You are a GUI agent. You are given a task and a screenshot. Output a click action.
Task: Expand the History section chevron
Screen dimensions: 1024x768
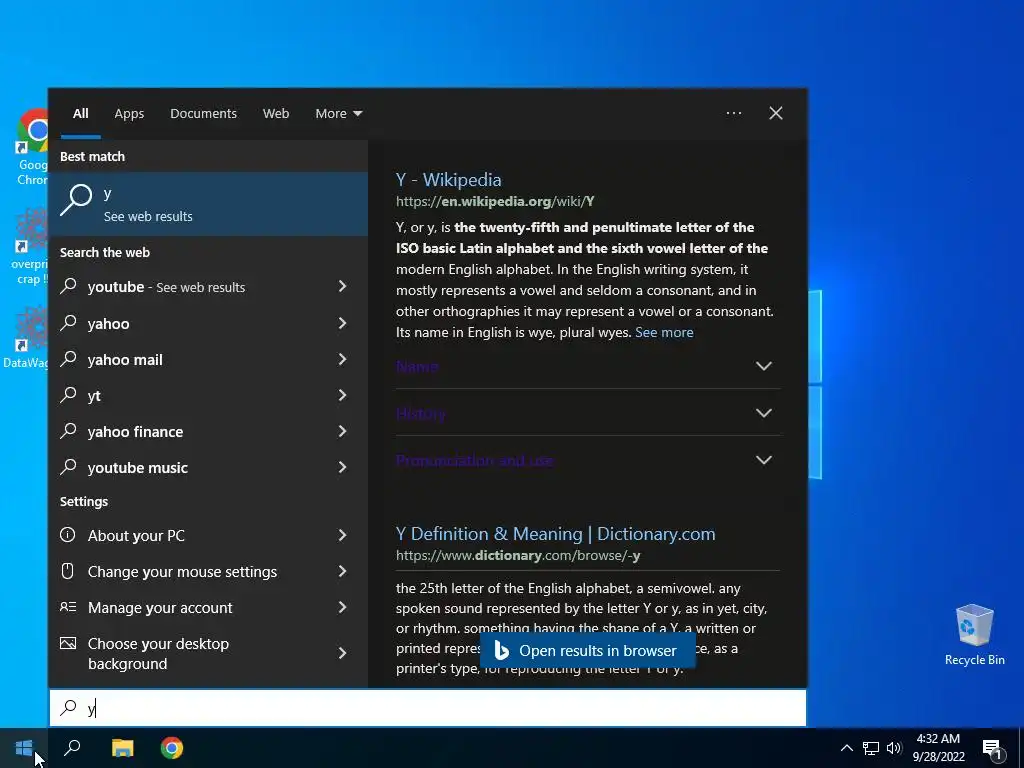coord(763,413)
